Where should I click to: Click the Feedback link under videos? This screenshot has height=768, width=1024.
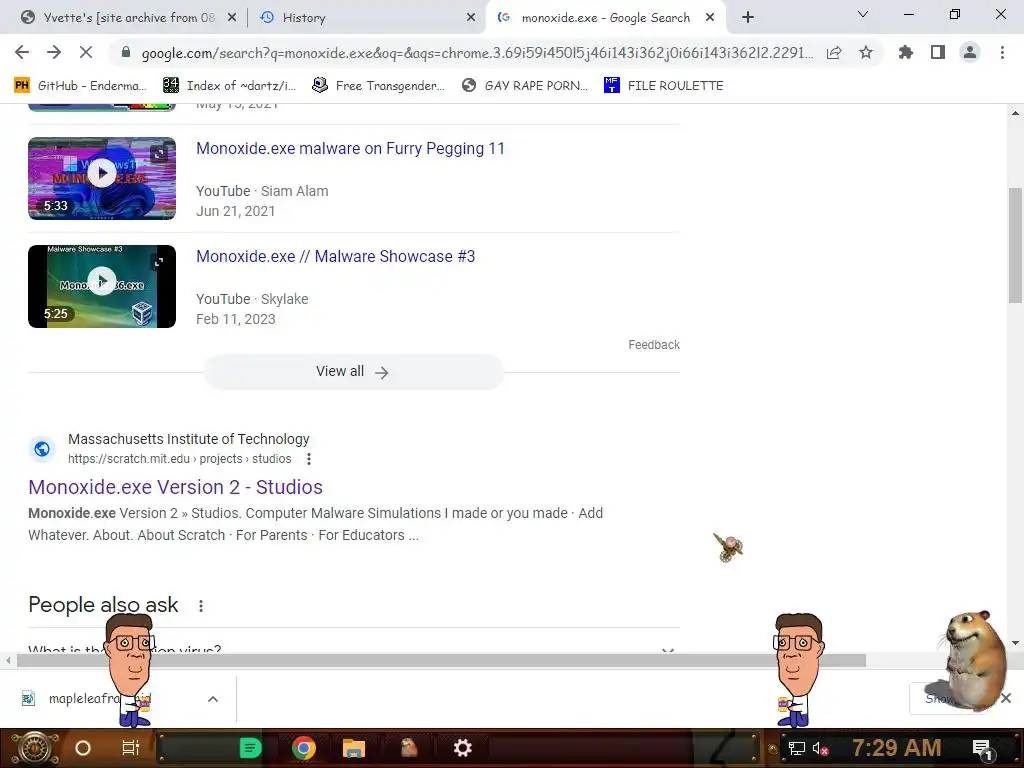coord(654,345)
